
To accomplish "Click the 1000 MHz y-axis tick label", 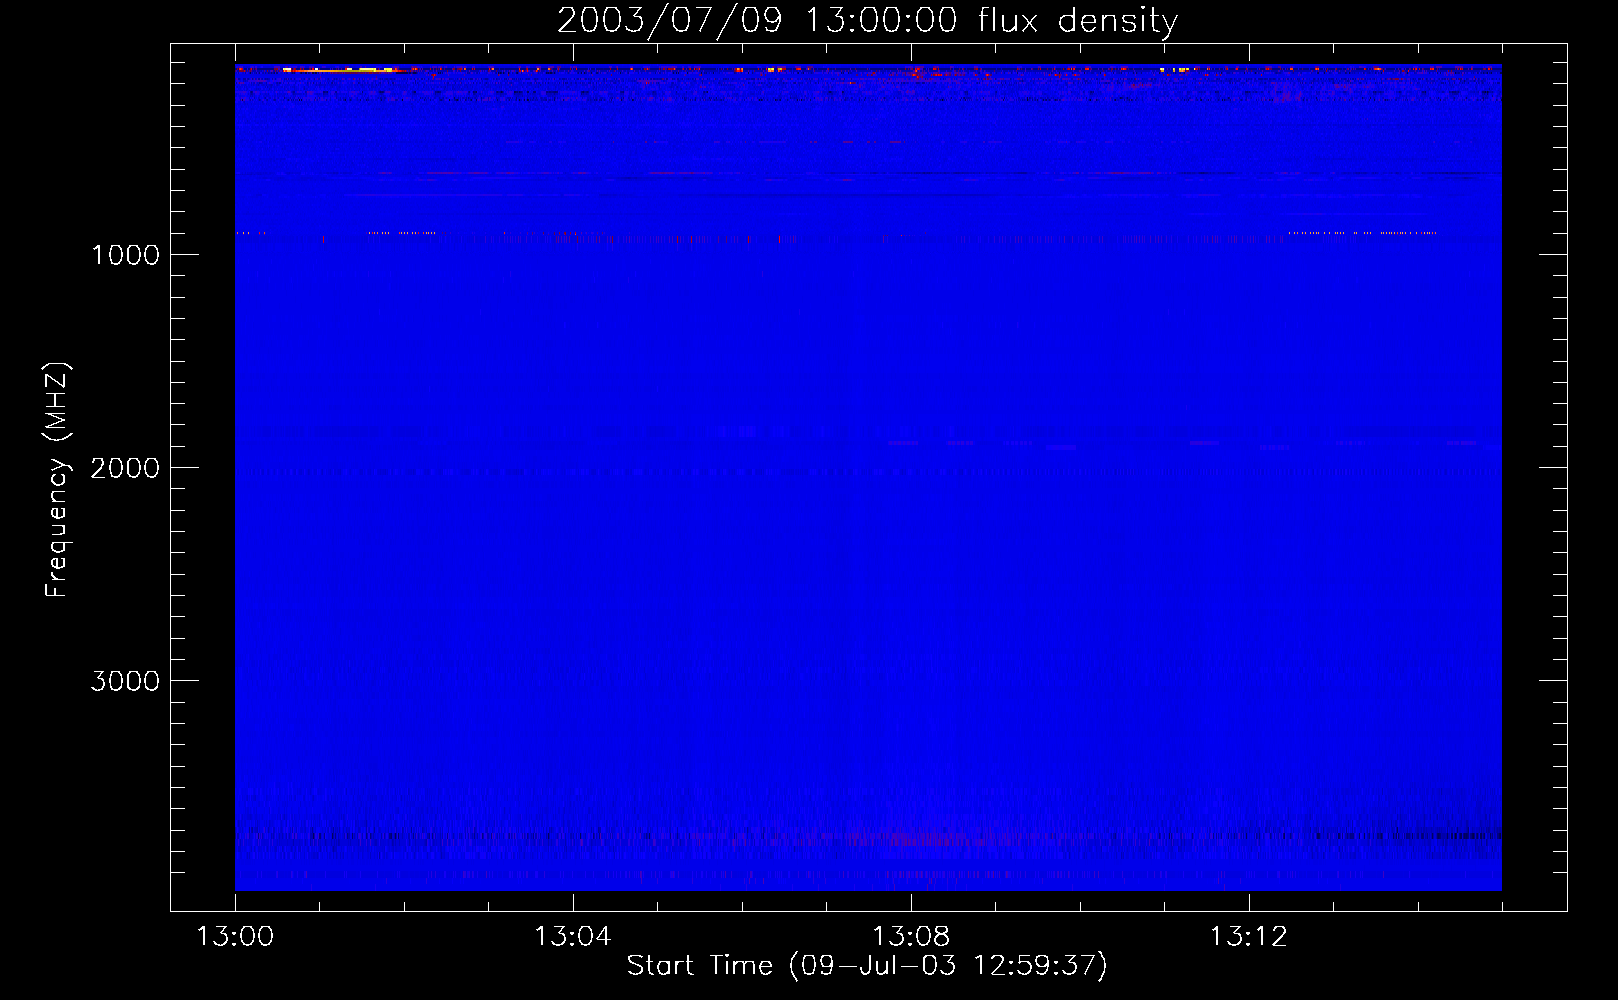I will click(125, 255).
